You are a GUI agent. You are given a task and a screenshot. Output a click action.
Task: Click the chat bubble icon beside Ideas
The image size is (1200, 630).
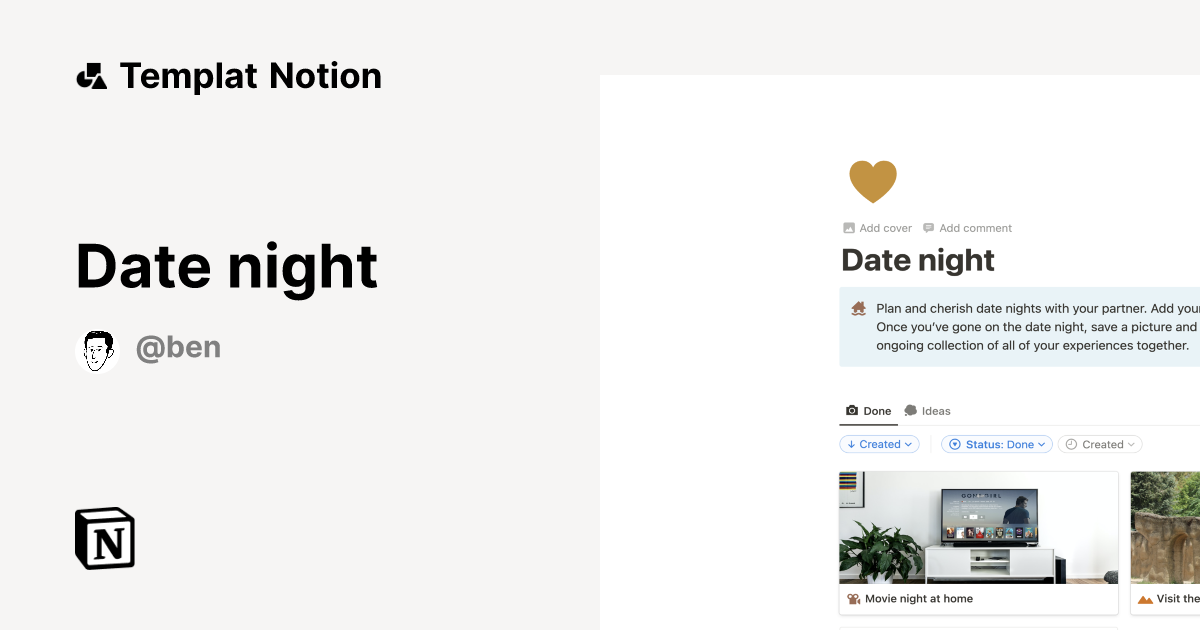(x=911, y=410)
